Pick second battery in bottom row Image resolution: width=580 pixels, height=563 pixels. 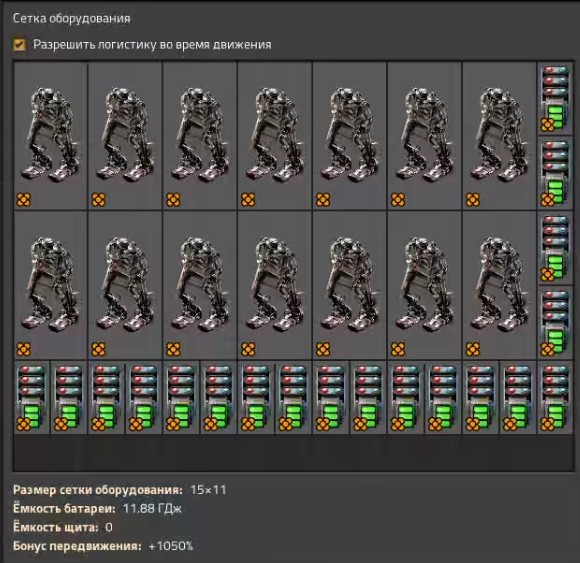click(69, 397)
